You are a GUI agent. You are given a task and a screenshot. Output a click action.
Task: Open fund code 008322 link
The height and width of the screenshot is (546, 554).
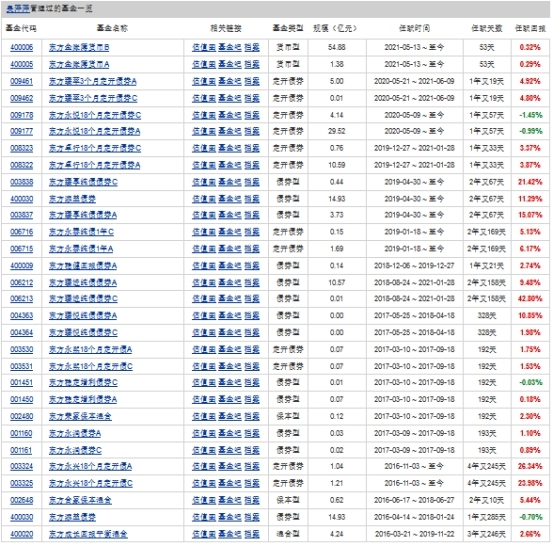click(22, 165)
